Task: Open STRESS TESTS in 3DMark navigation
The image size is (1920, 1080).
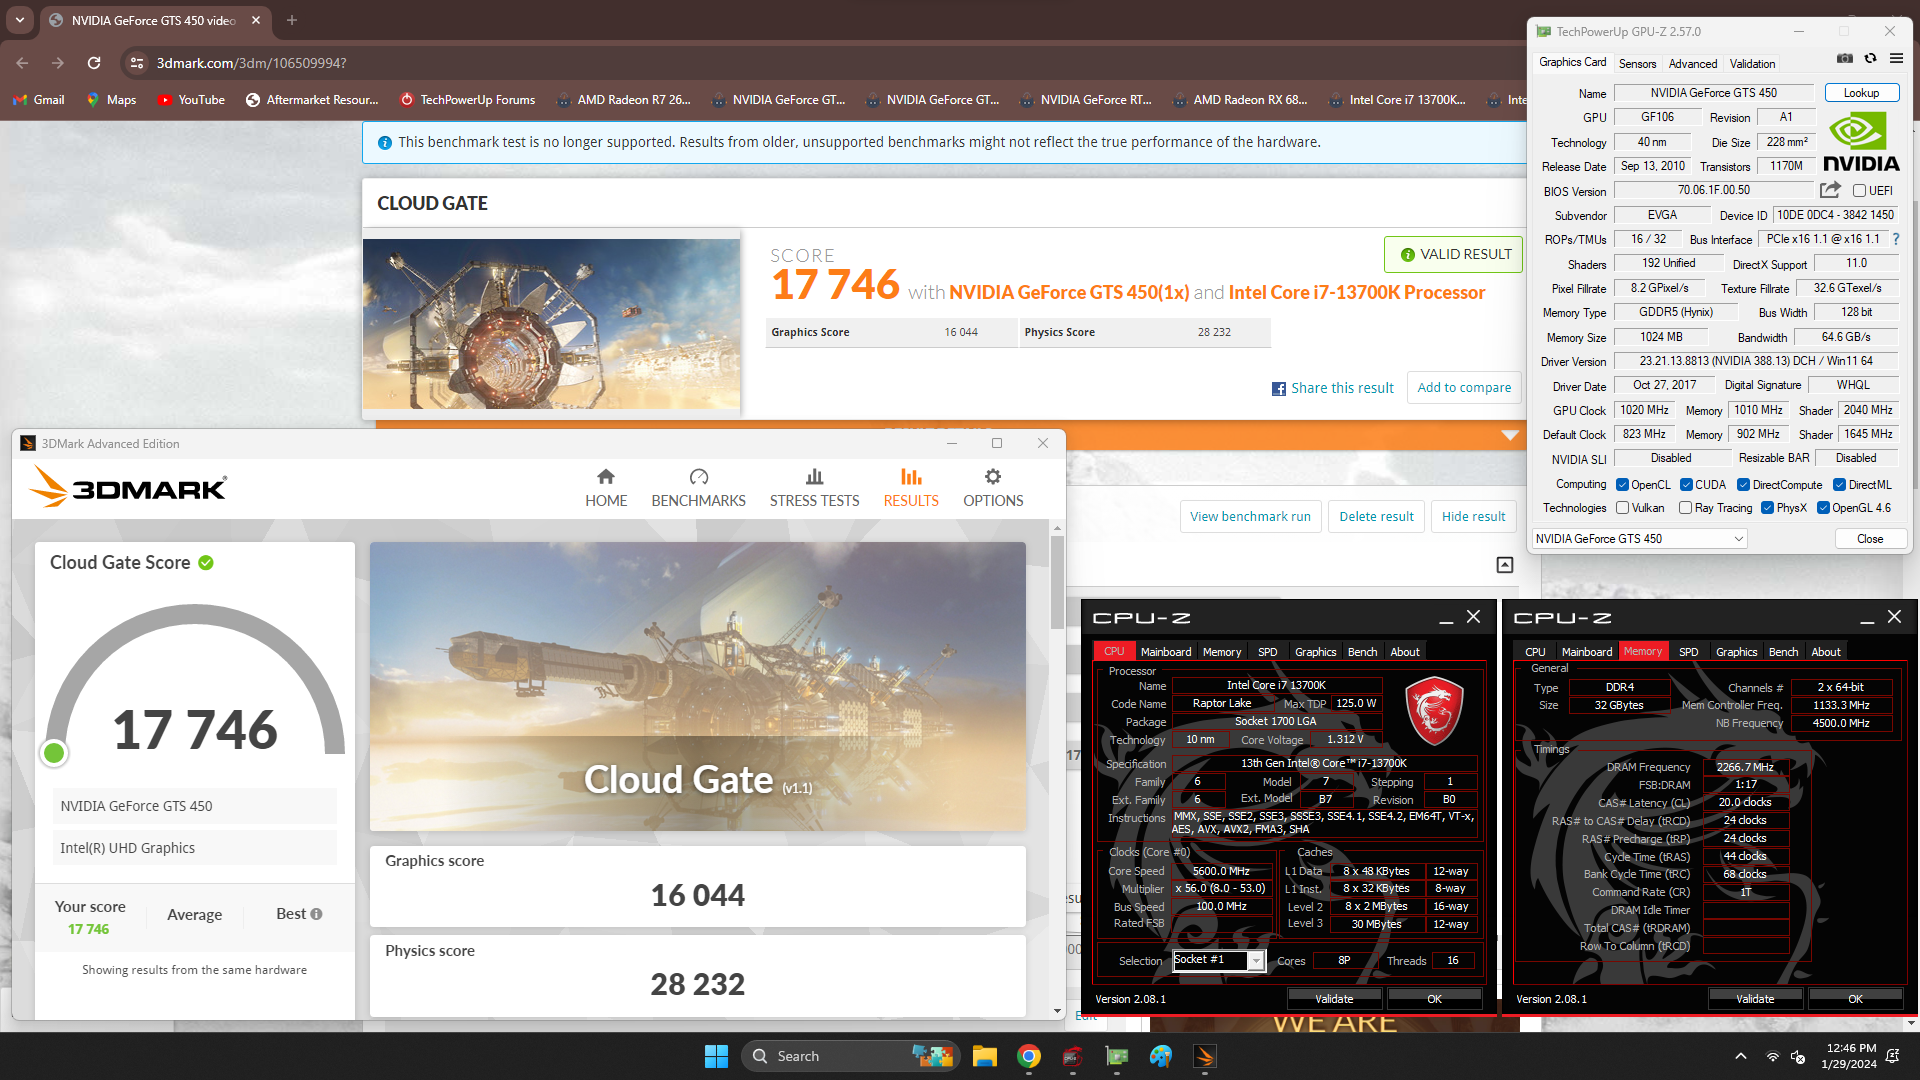Action: pos(814,488)
